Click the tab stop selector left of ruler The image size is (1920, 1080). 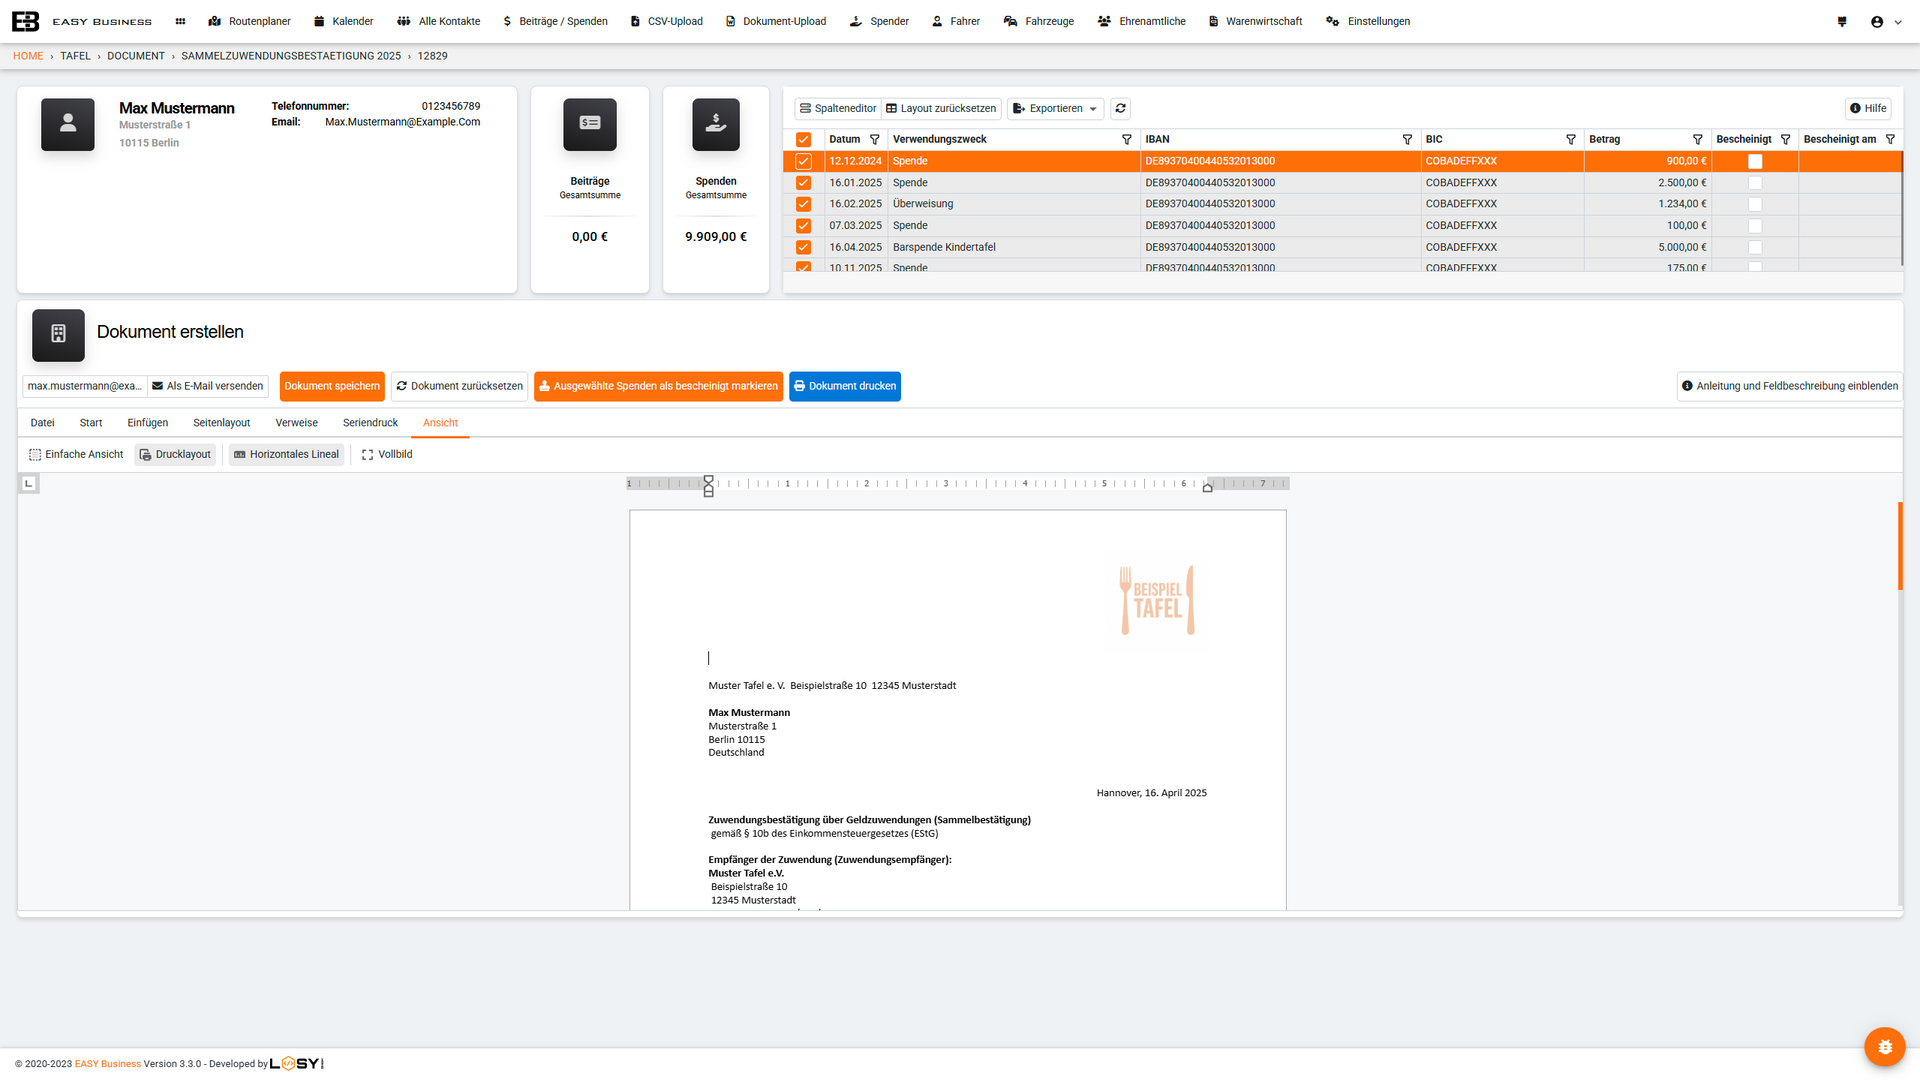click(x=29, y=484)
